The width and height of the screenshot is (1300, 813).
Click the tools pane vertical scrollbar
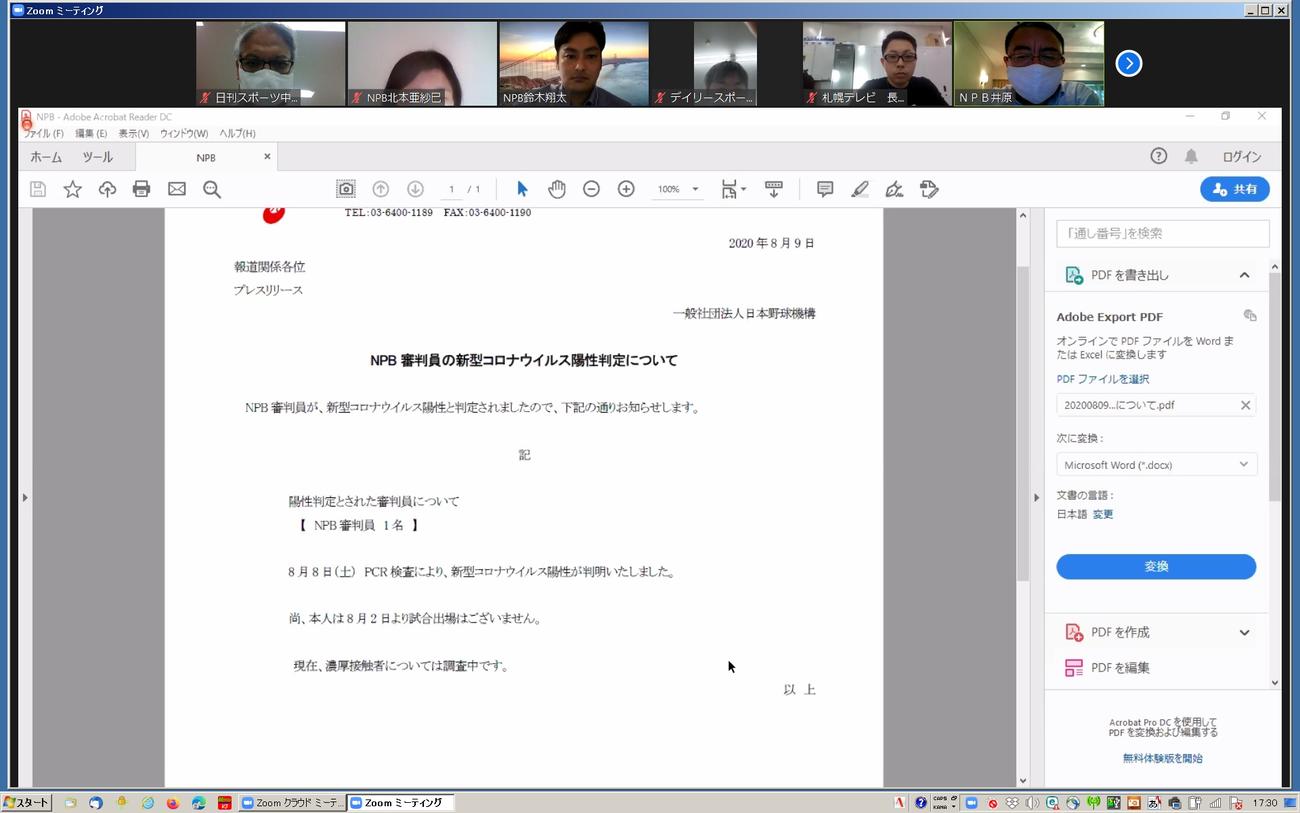(1275, 385)
